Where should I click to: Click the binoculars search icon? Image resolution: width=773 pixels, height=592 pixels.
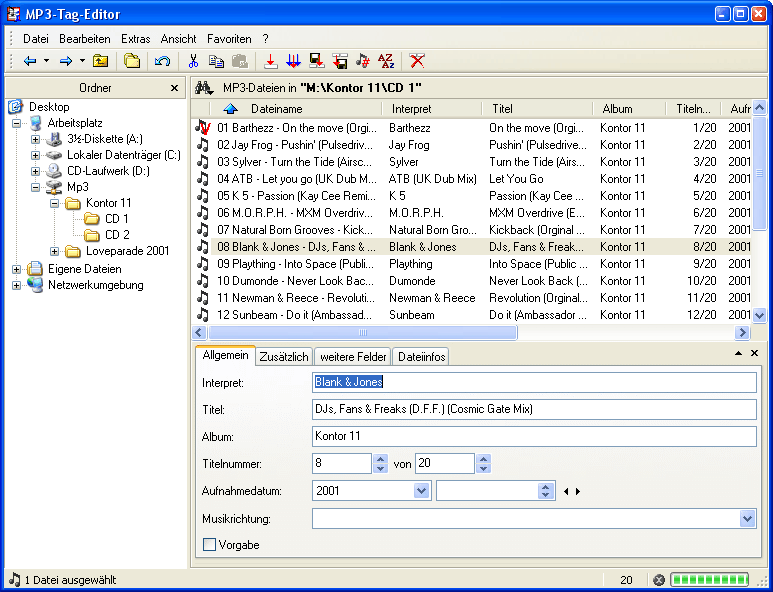(204, 88)
